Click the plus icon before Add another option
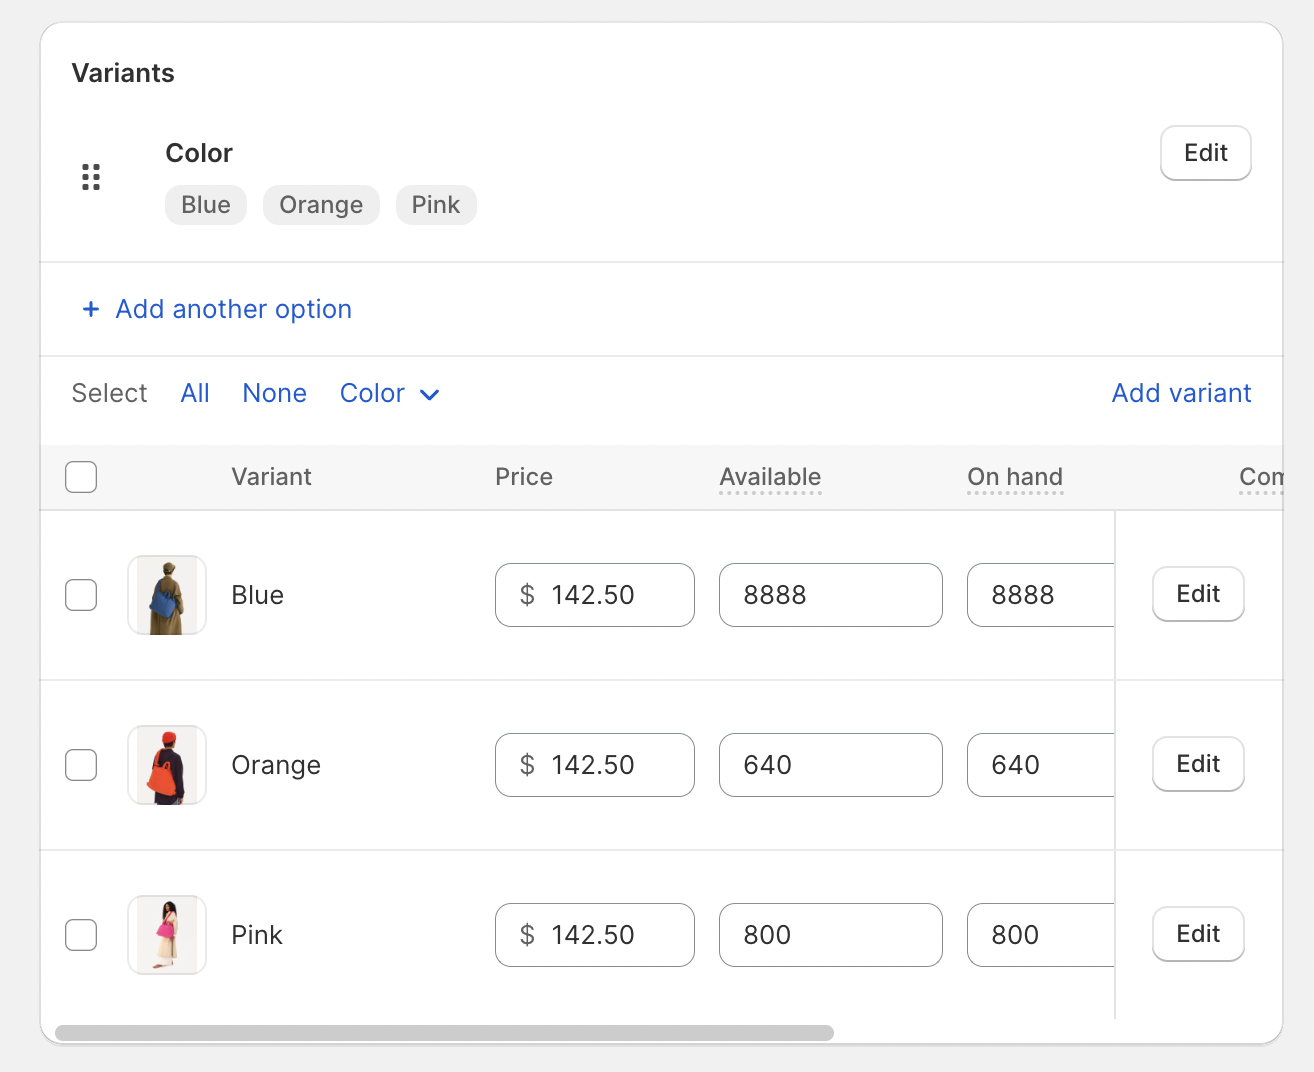This screenshot has height=1072, width=1314. 90,309
